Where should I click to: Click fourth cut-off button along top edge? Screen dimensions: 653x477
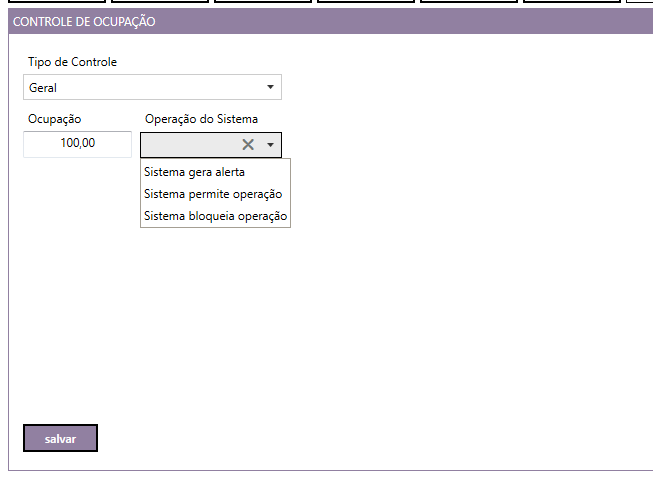[366, 2]
